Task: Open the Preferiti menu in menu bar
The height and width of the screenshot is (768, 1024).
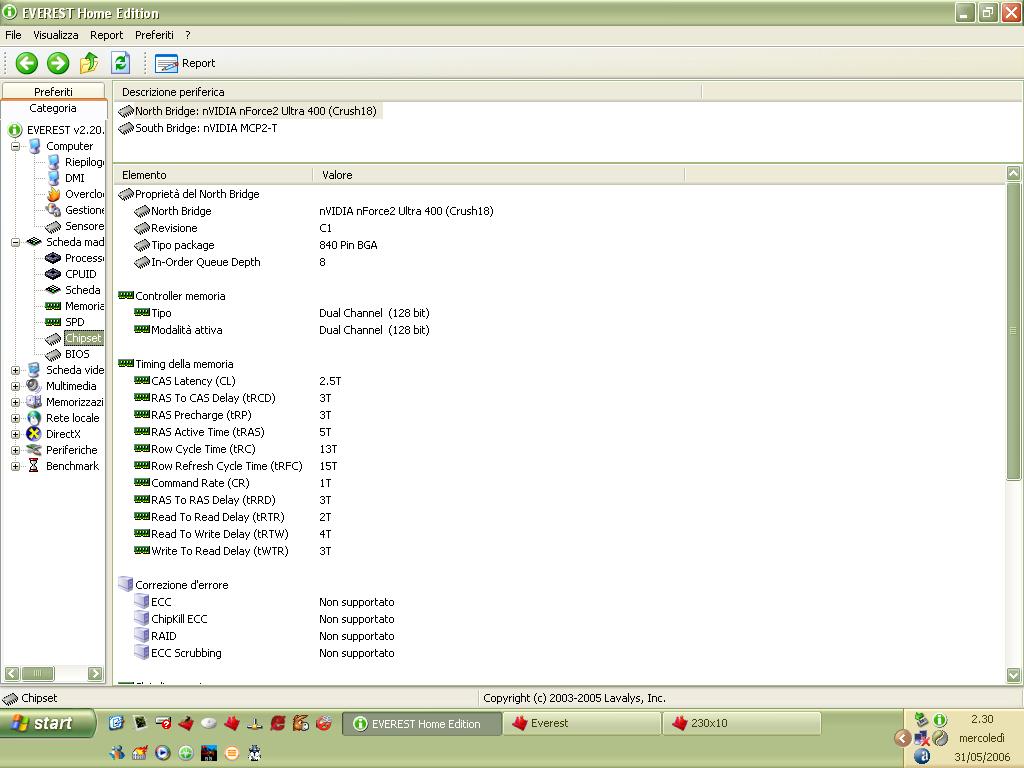Action: (x=154, y=35)
